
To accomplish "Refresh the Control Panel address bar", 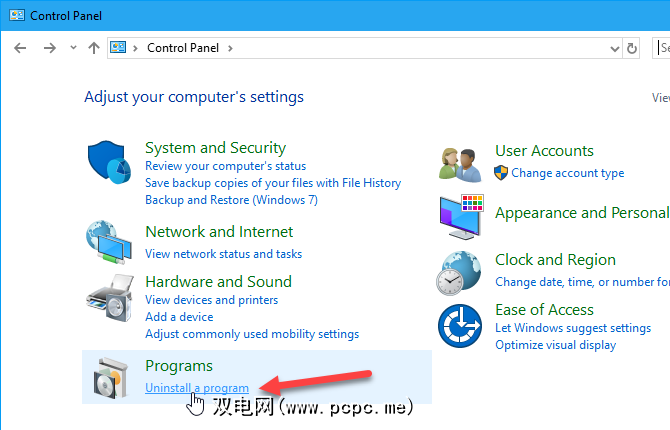I will (x=632, y=48).
